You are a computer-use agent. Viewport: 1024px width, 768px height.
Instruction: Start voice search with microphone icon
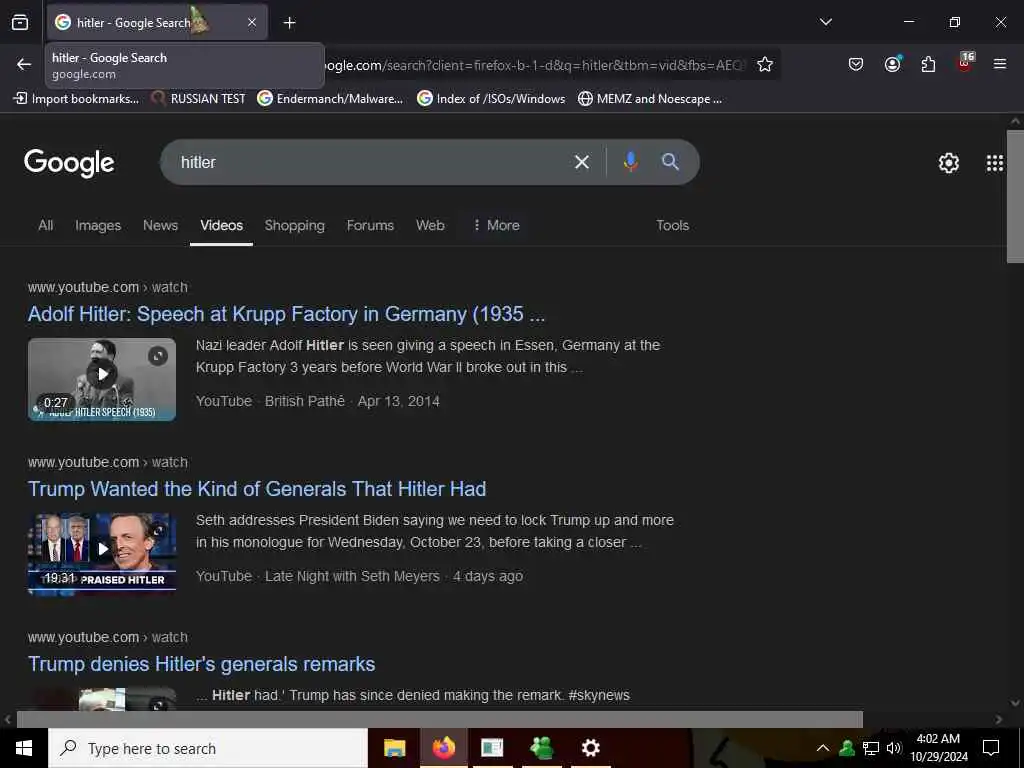[630, 161]
